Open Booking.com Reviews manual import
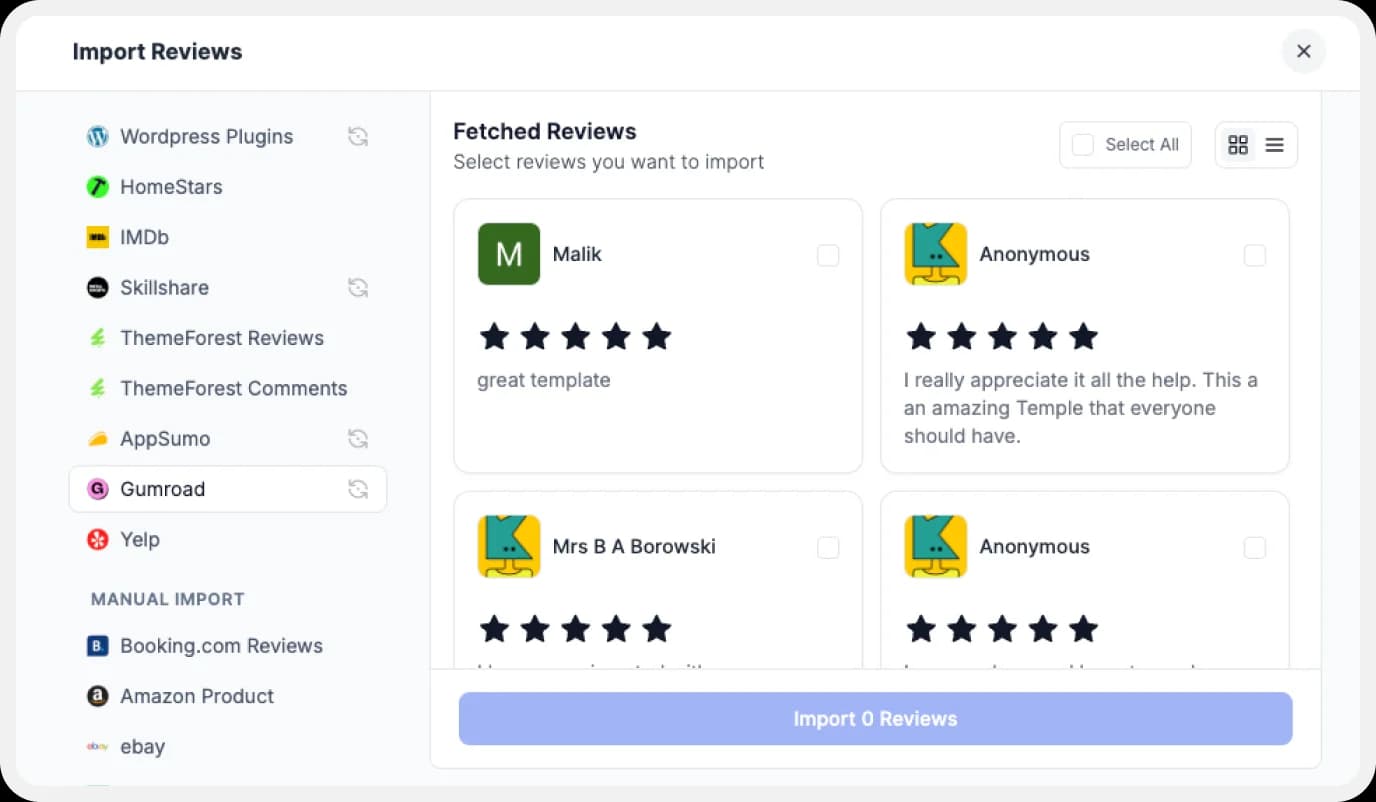 click(x=221, y=646)
